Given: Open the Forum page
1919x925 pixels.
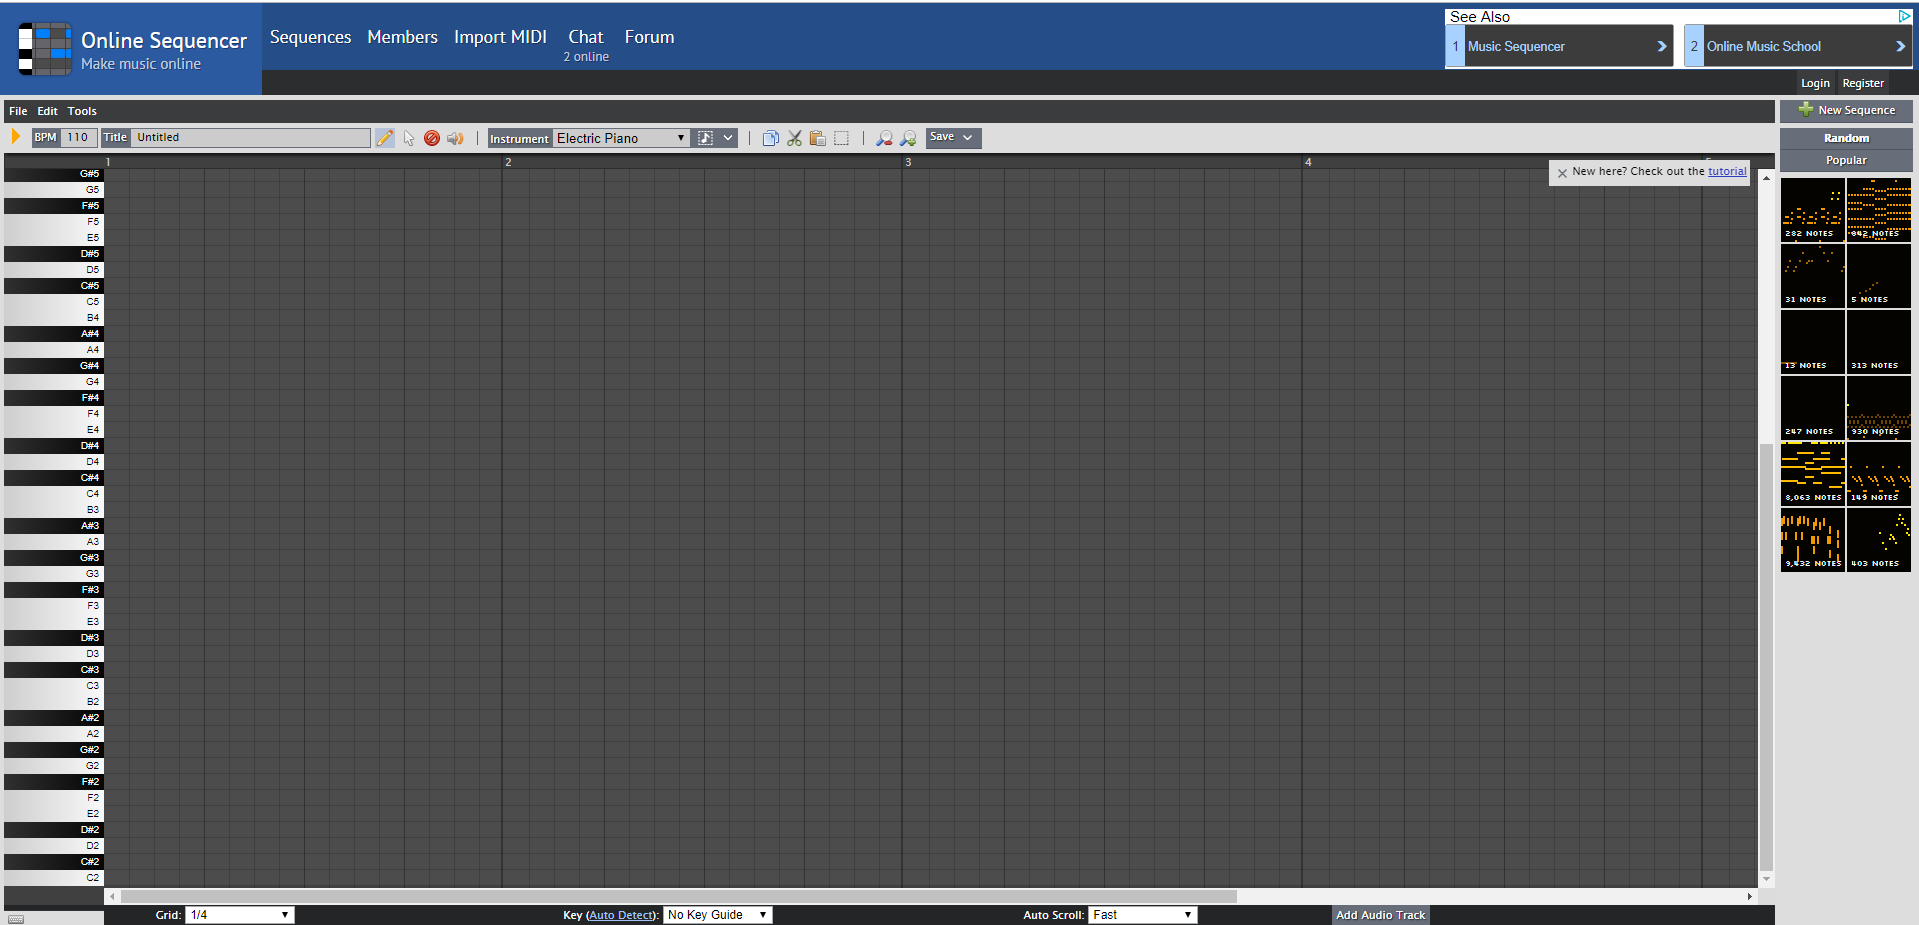Looking at the screenshot, I should pos(649,37).
